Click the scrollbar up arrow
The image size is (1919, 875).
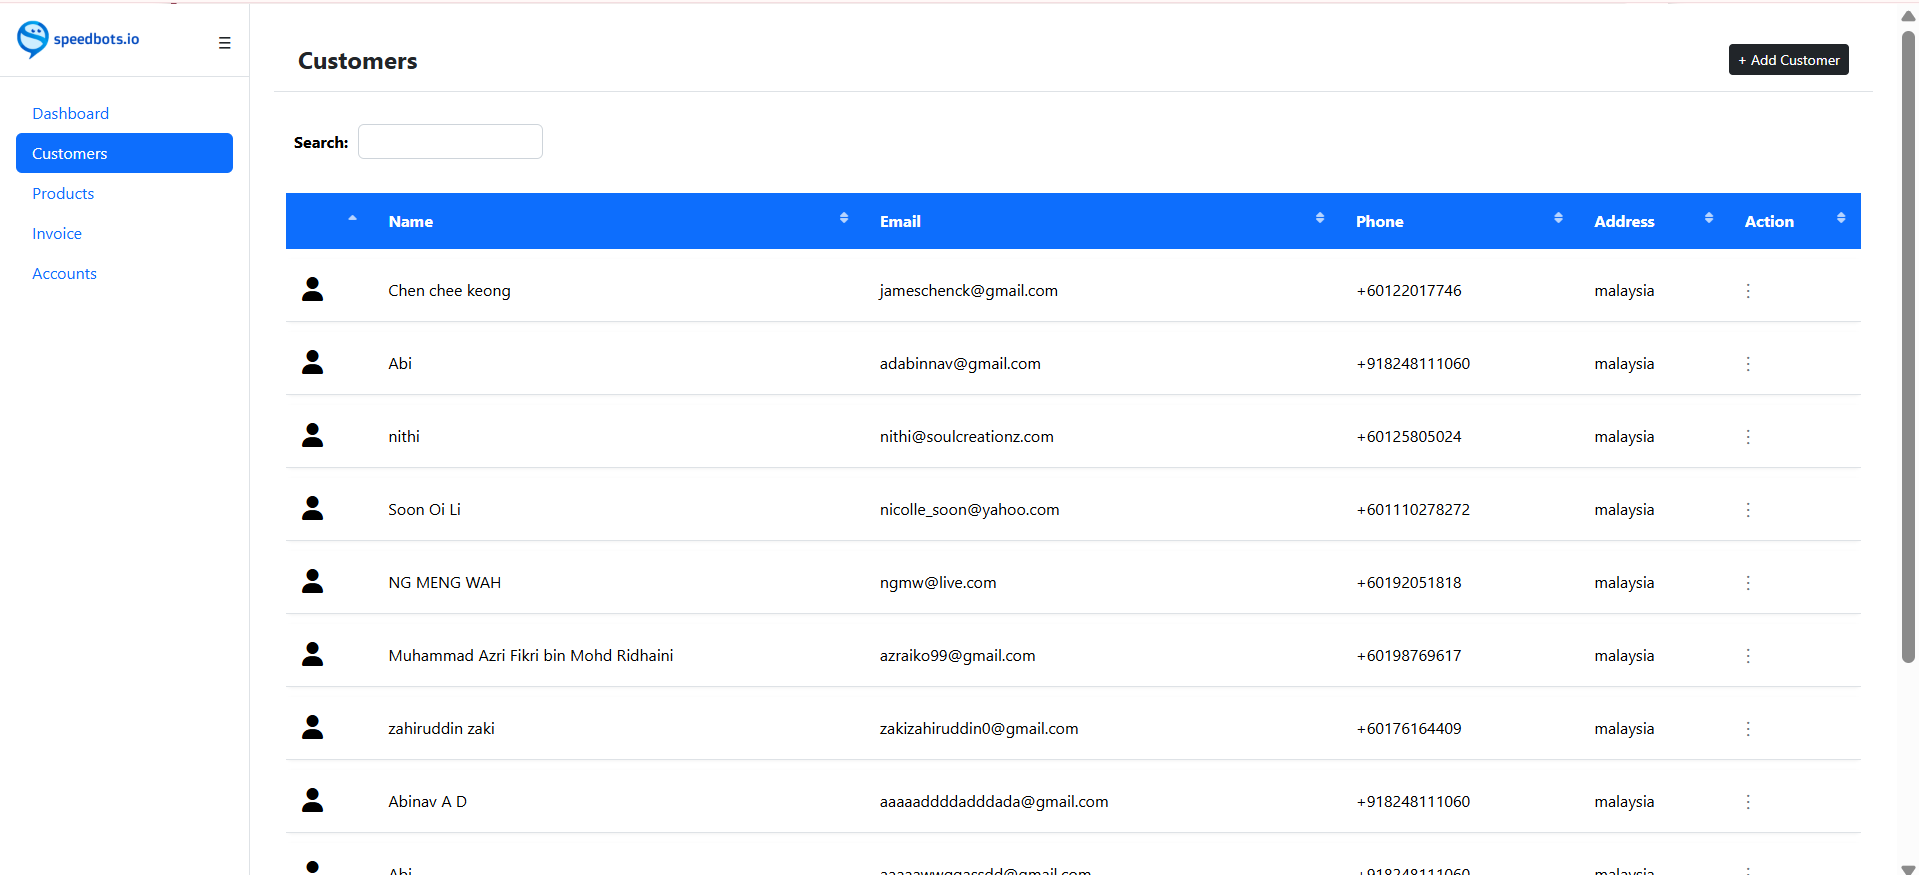point(1908,15)
